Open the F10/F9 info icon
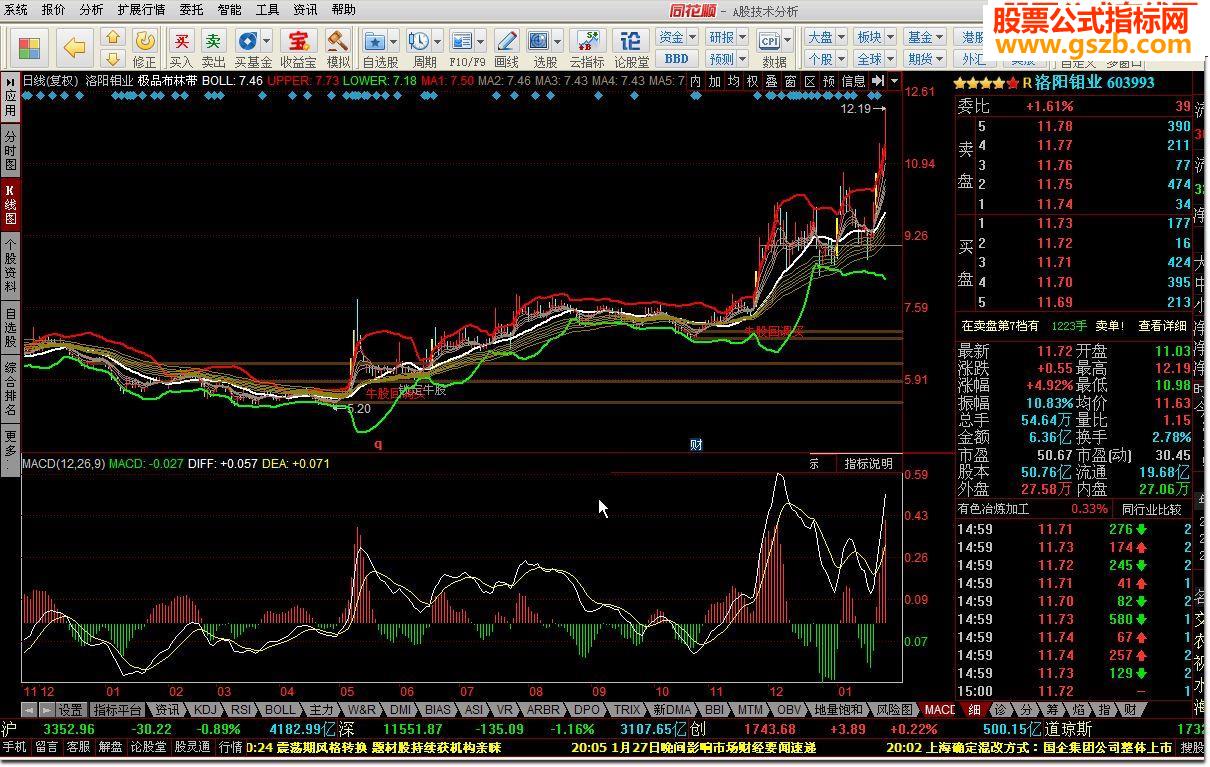Image resolution: width=1210 pixels, height=767 pixels. pyautogui.click(x=462, y=41)
